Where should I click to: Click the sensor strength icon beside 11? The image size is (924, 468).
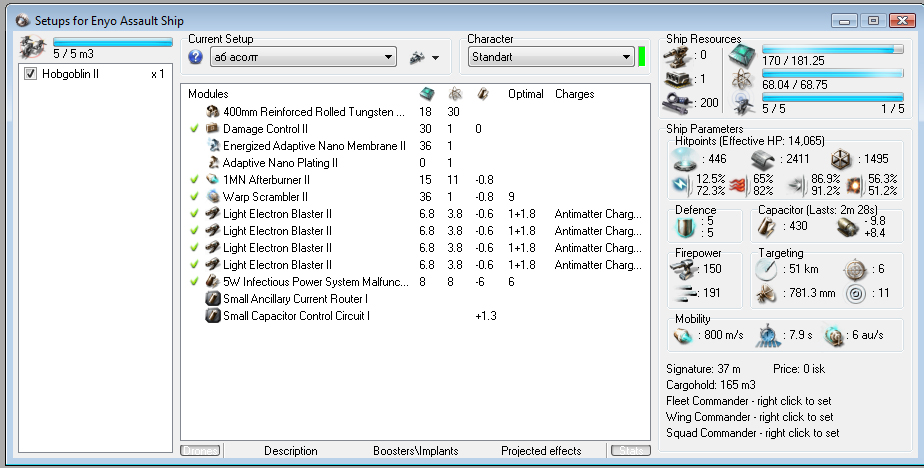tap(855, 294)
